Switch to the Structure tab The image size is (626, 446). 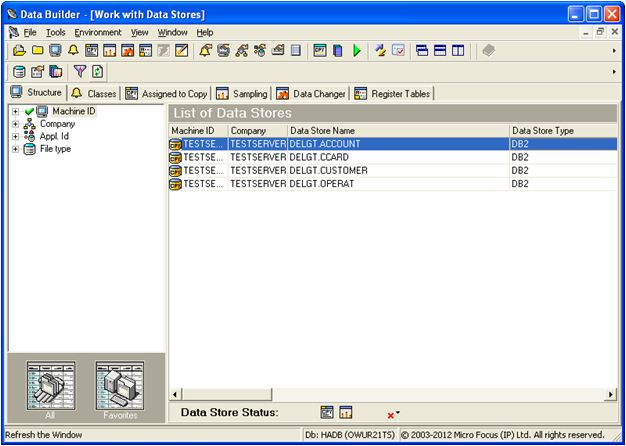pyautogui.click(x=36, y=93)
